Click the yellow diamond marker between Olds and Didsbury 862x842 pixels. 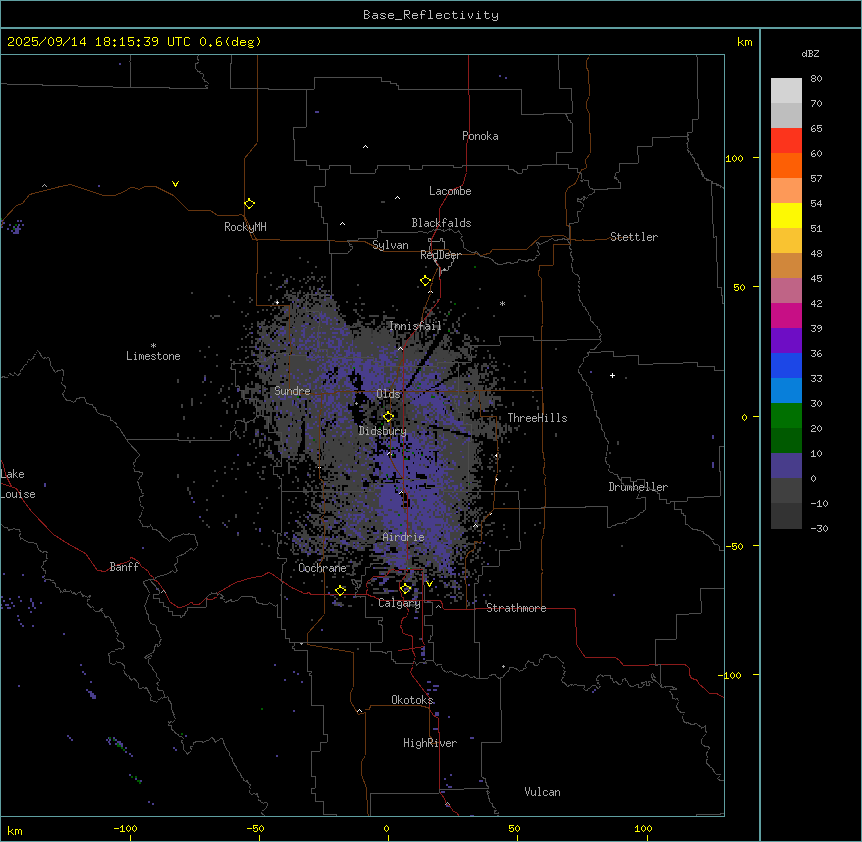coord(388,417)
